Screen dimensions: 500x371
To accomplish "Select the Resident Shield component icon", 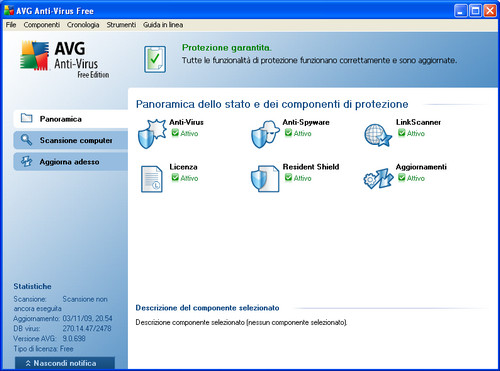I will tap(265, 179).
